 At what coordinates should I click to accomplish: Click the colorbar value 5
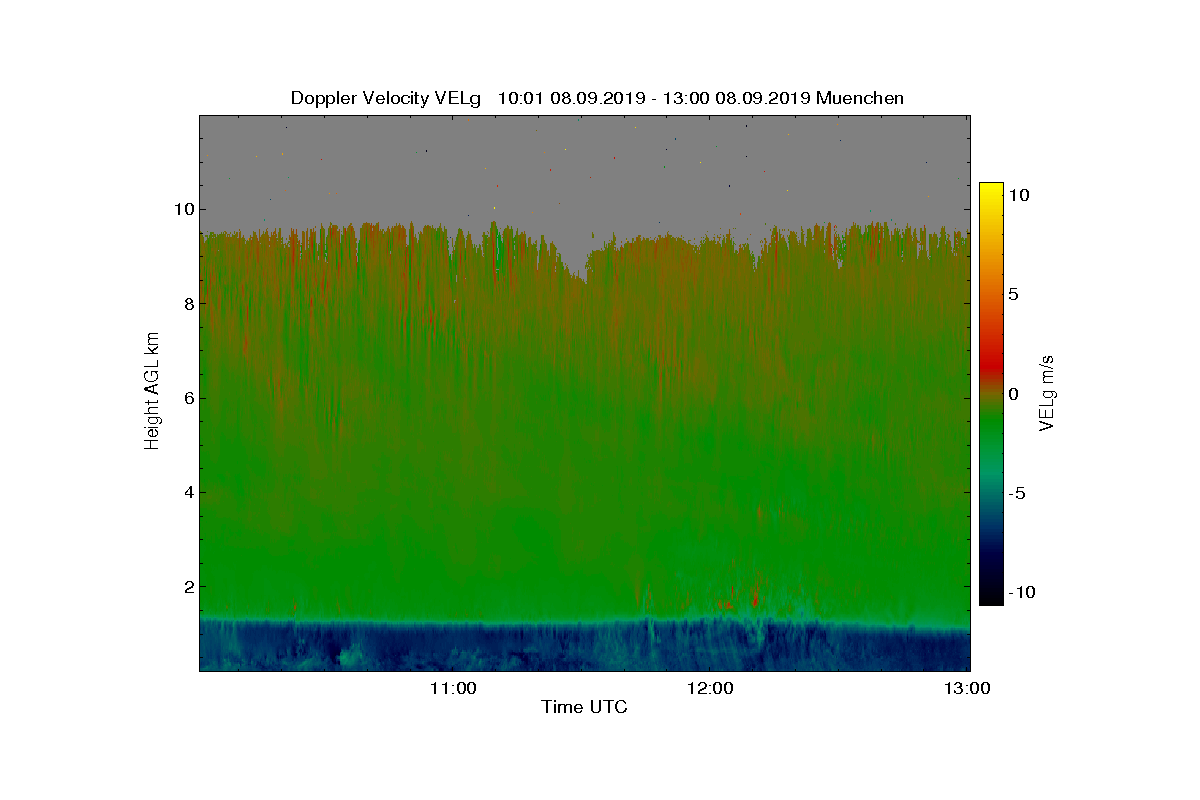coord(1013,295)
